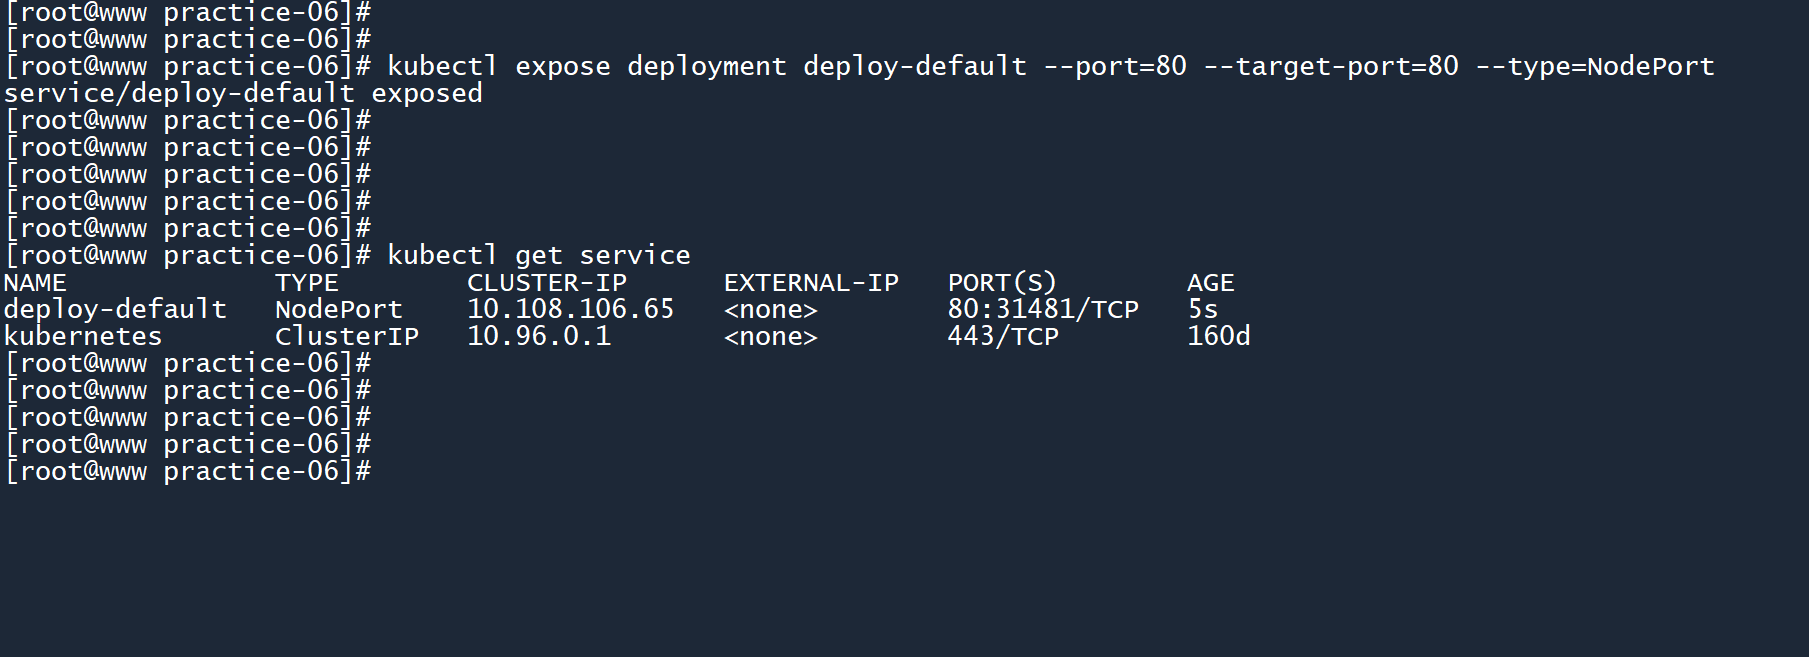Click the 443/TCP port value
The width and height of the screenshot is (1809, 657).
(1003, 337)
